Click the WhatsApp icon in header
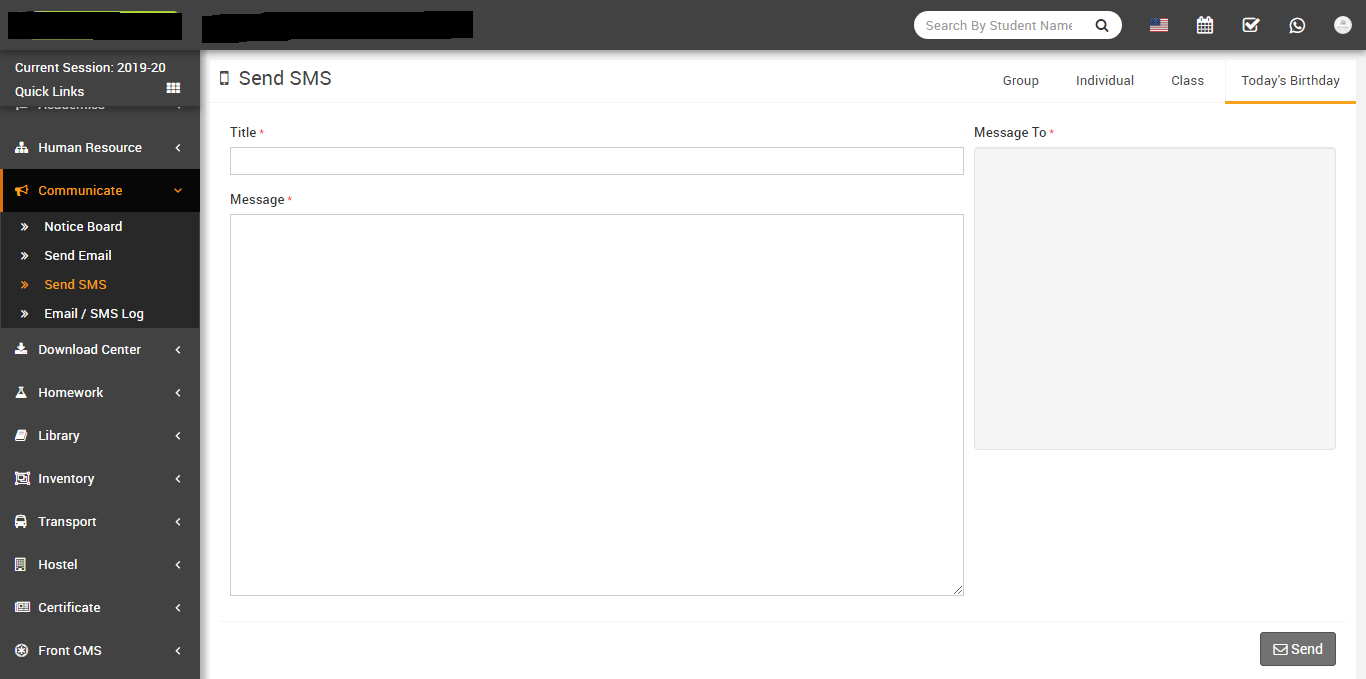Viewport: 1366px width, 679px height. click(1297, 26)
